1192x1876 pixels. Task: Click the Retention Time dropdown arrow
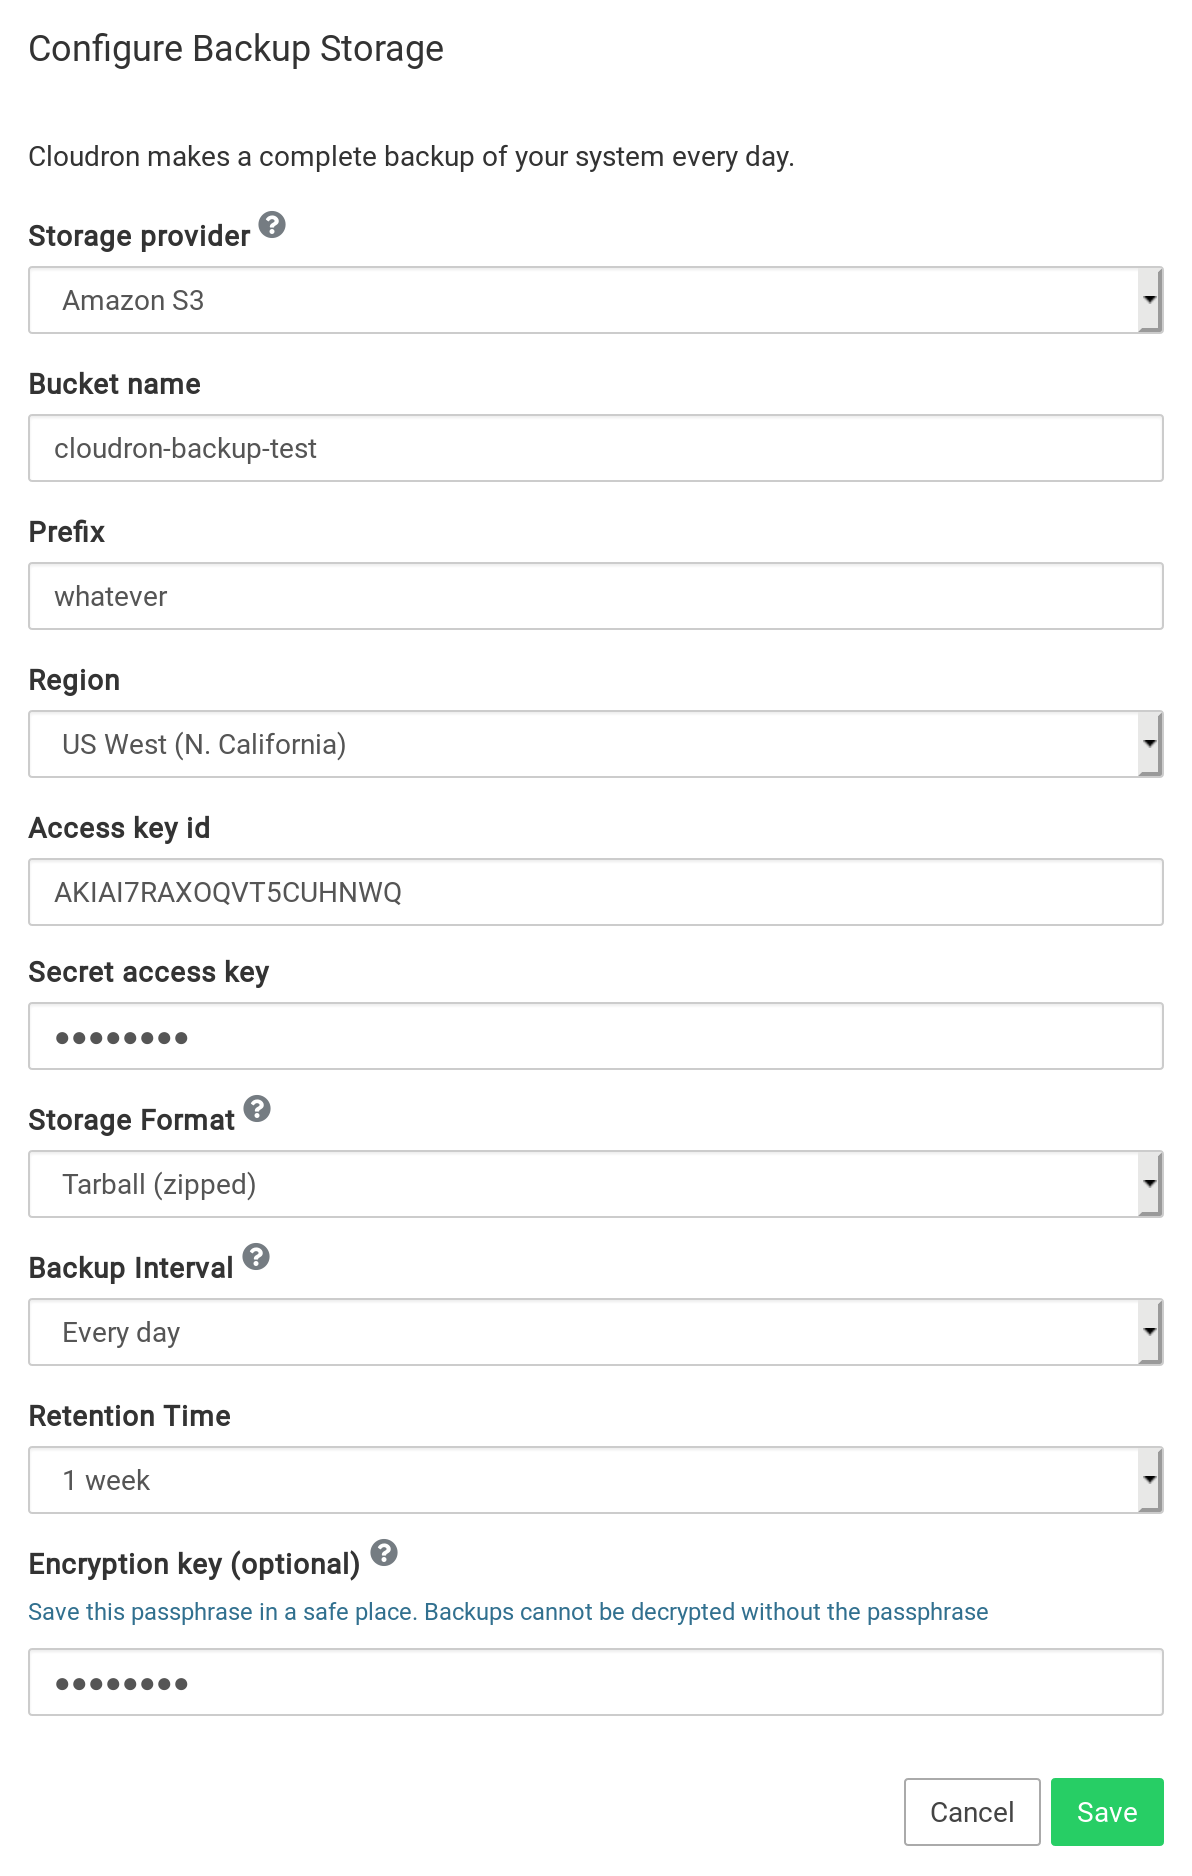point(1150,1480)
